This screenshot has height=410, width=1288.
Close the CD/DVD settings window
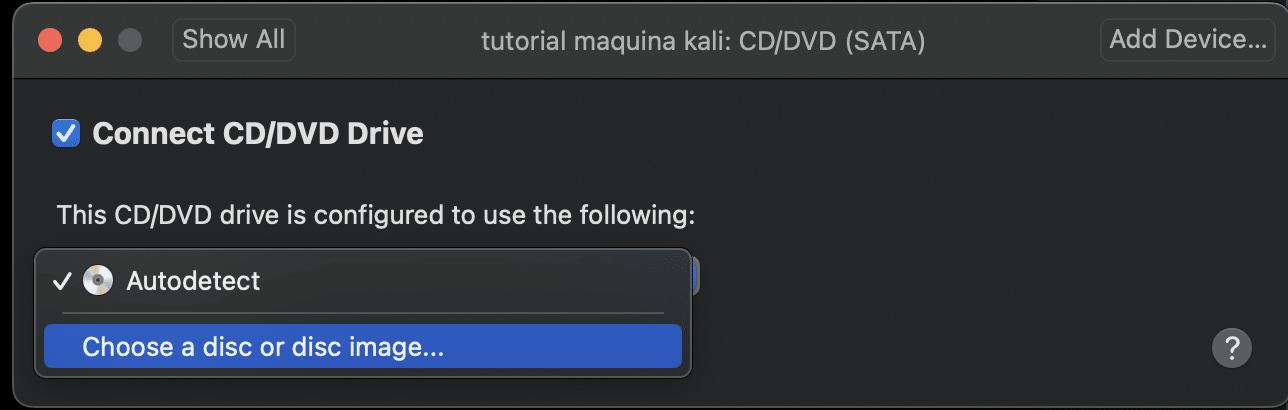point(50,41)
